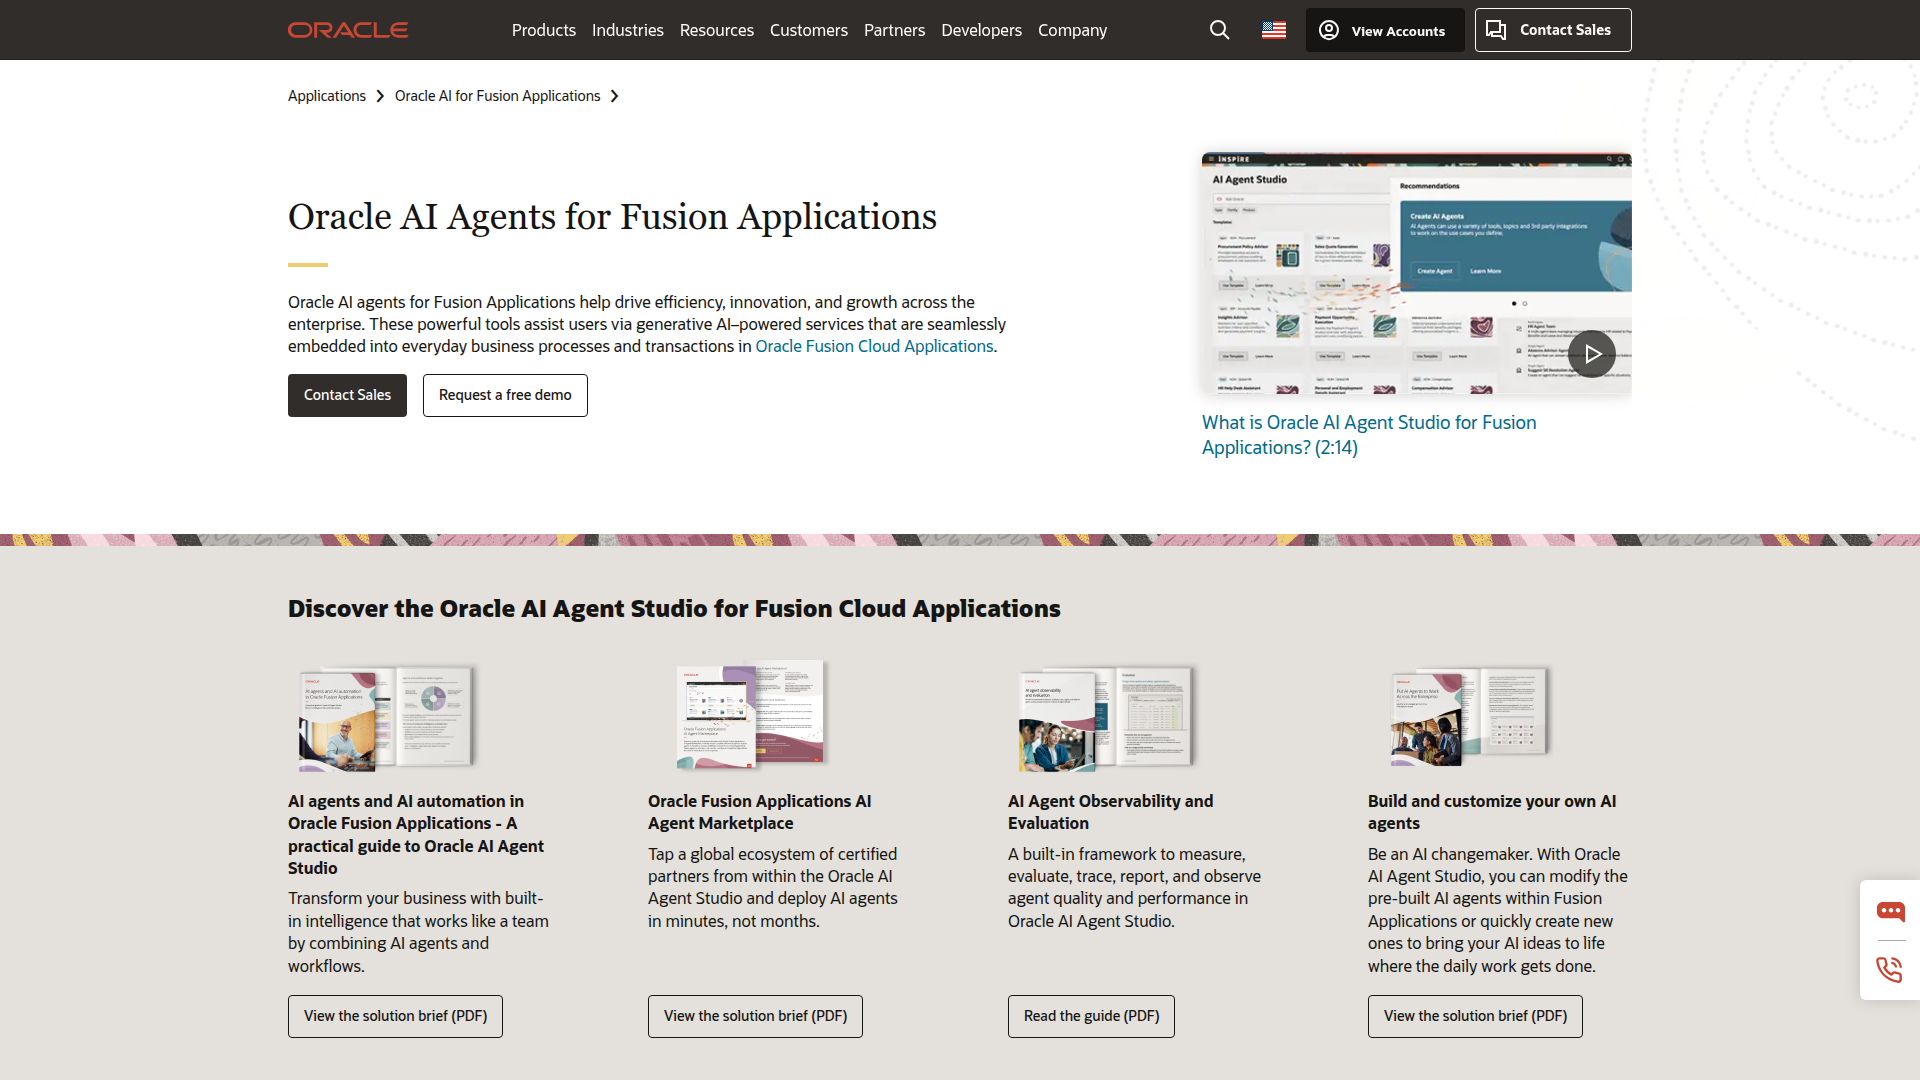This screenshot has width=1920, height=1080.
Task: Open the Oracle Fusion Cloud Applications link
Action: 873,346
